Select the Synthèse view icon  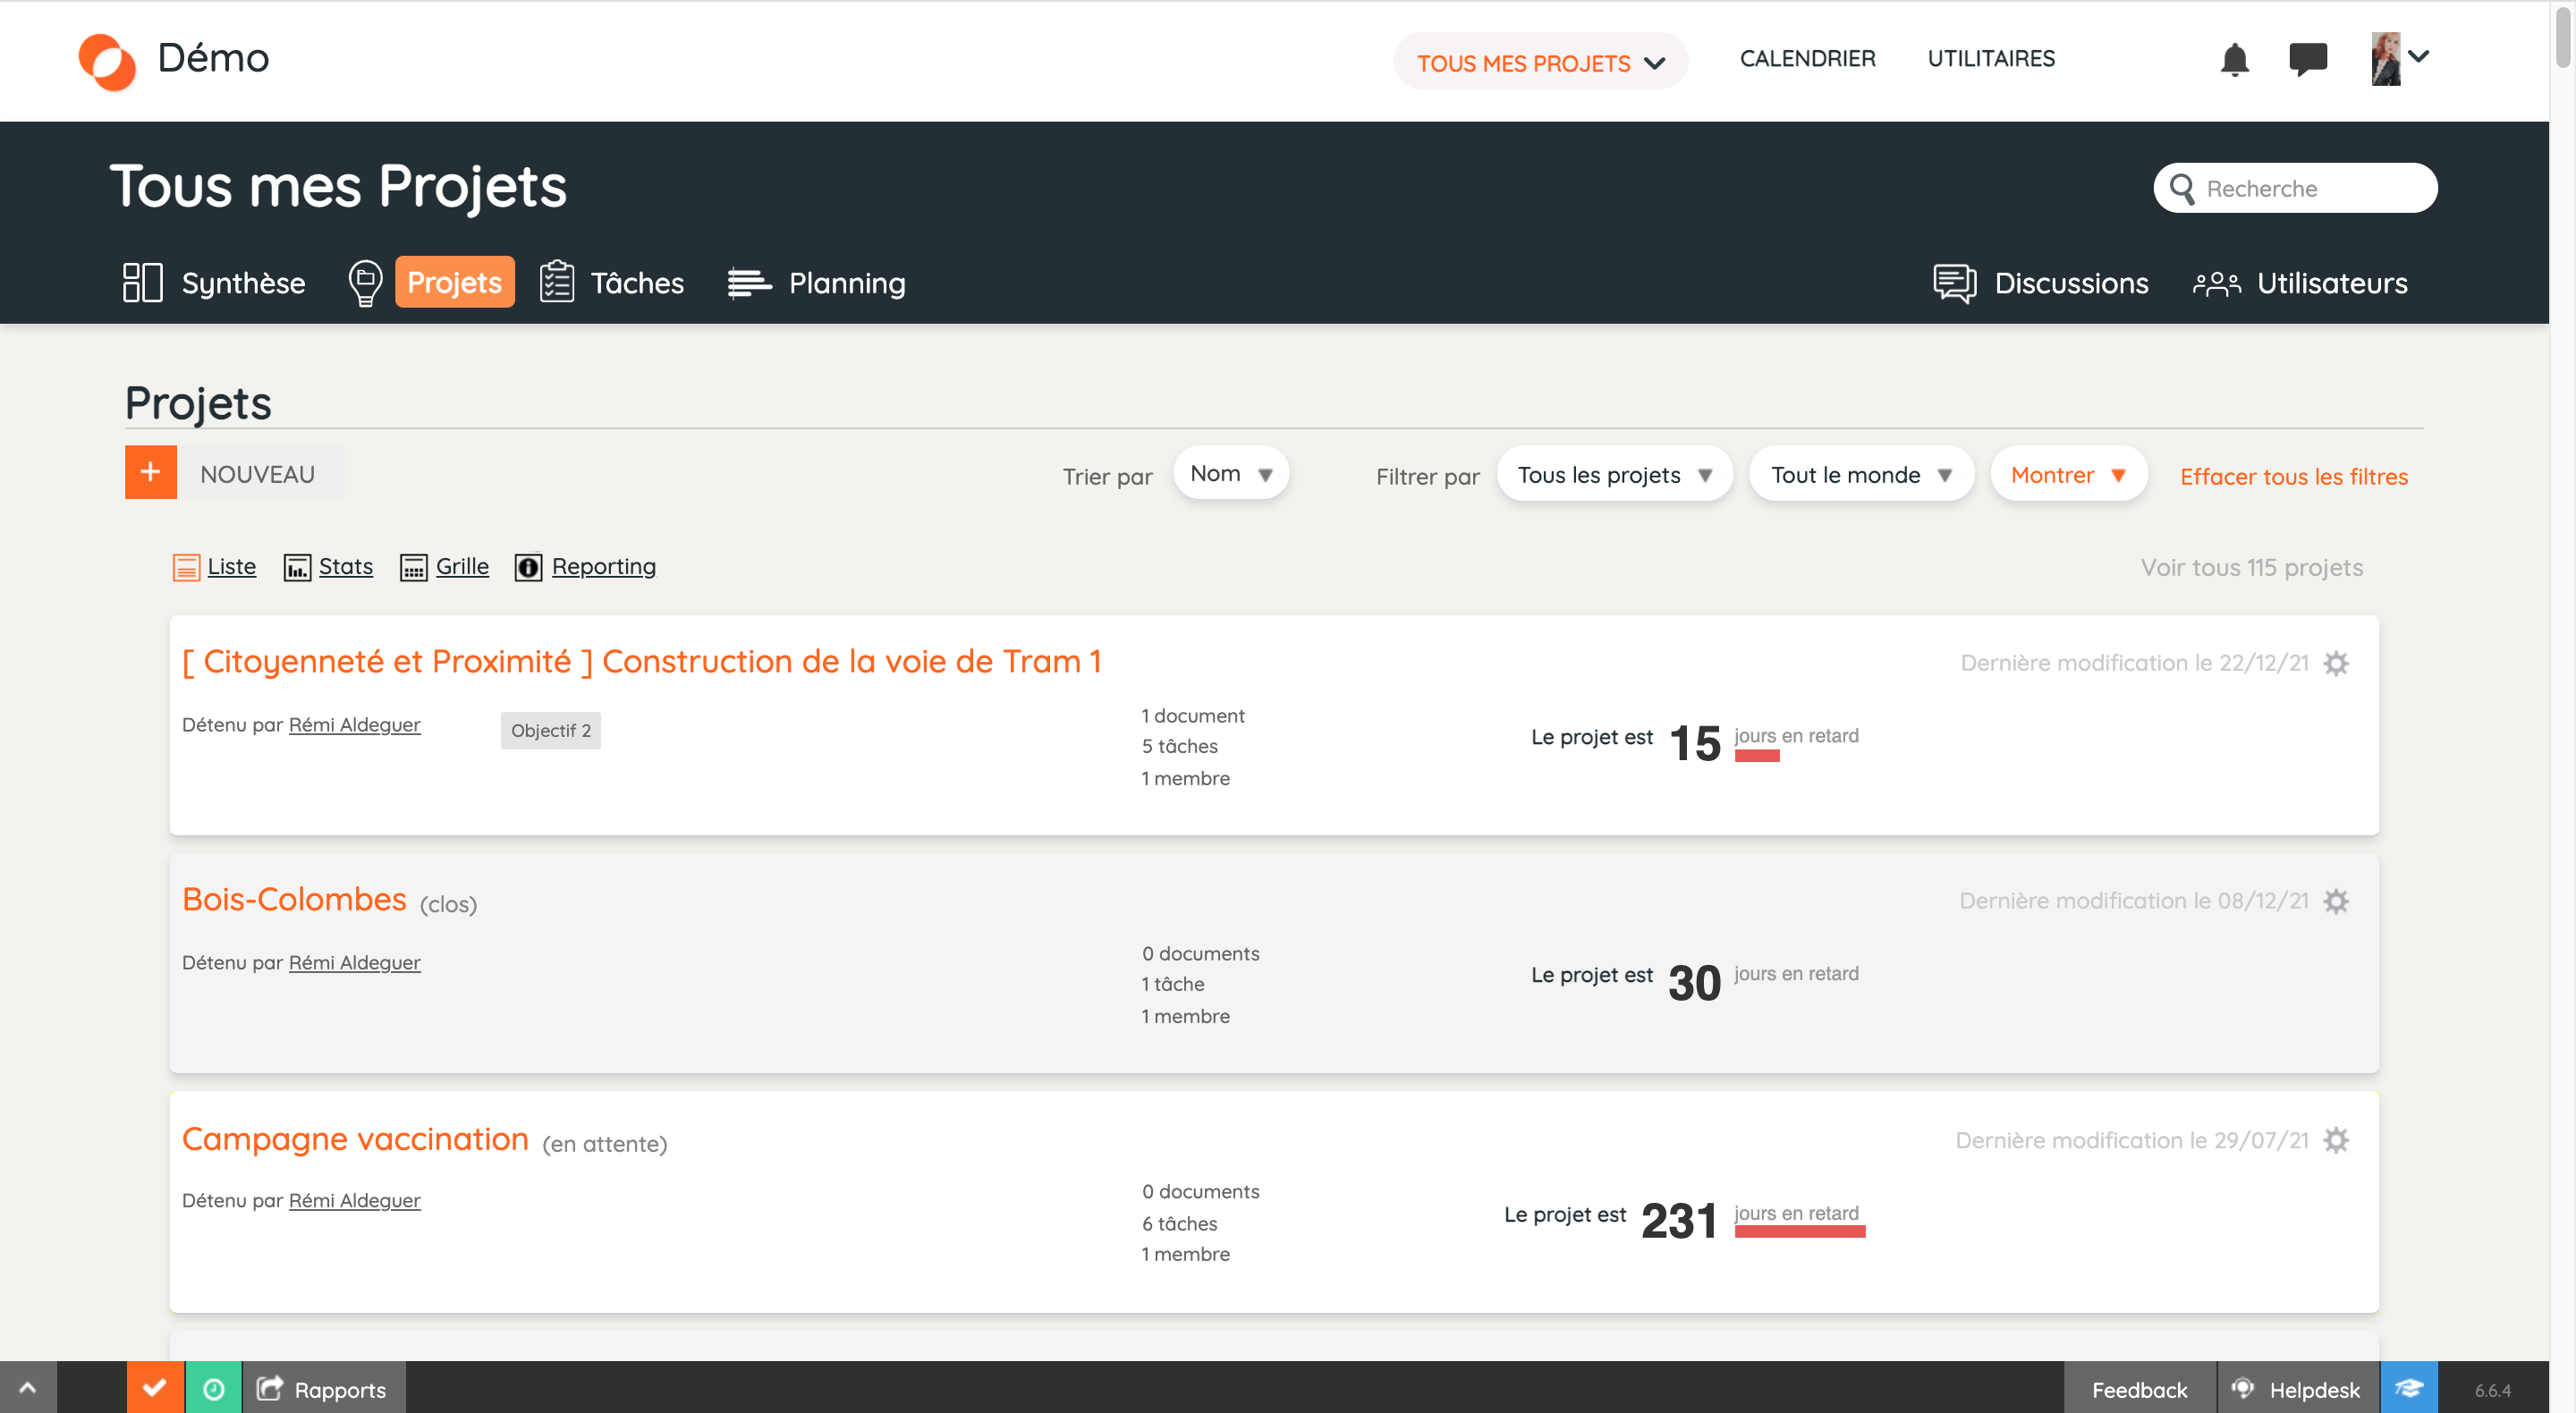coord(142,282)
